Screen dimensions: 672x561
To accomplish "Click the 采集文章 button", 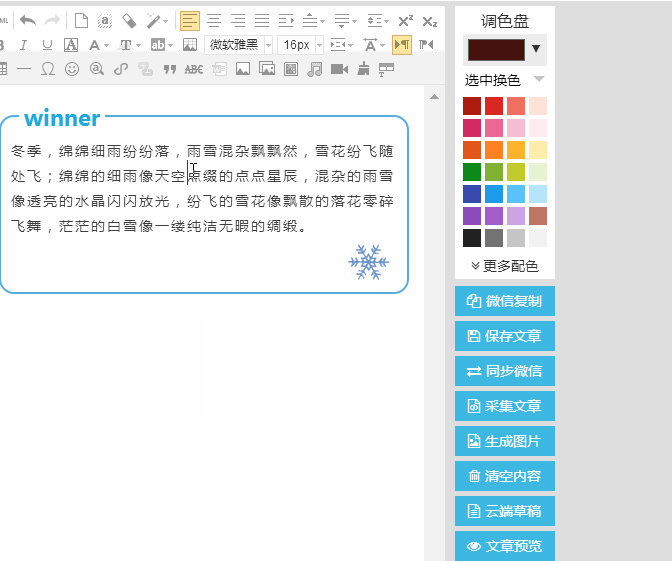I will click(x=505, y=406).
